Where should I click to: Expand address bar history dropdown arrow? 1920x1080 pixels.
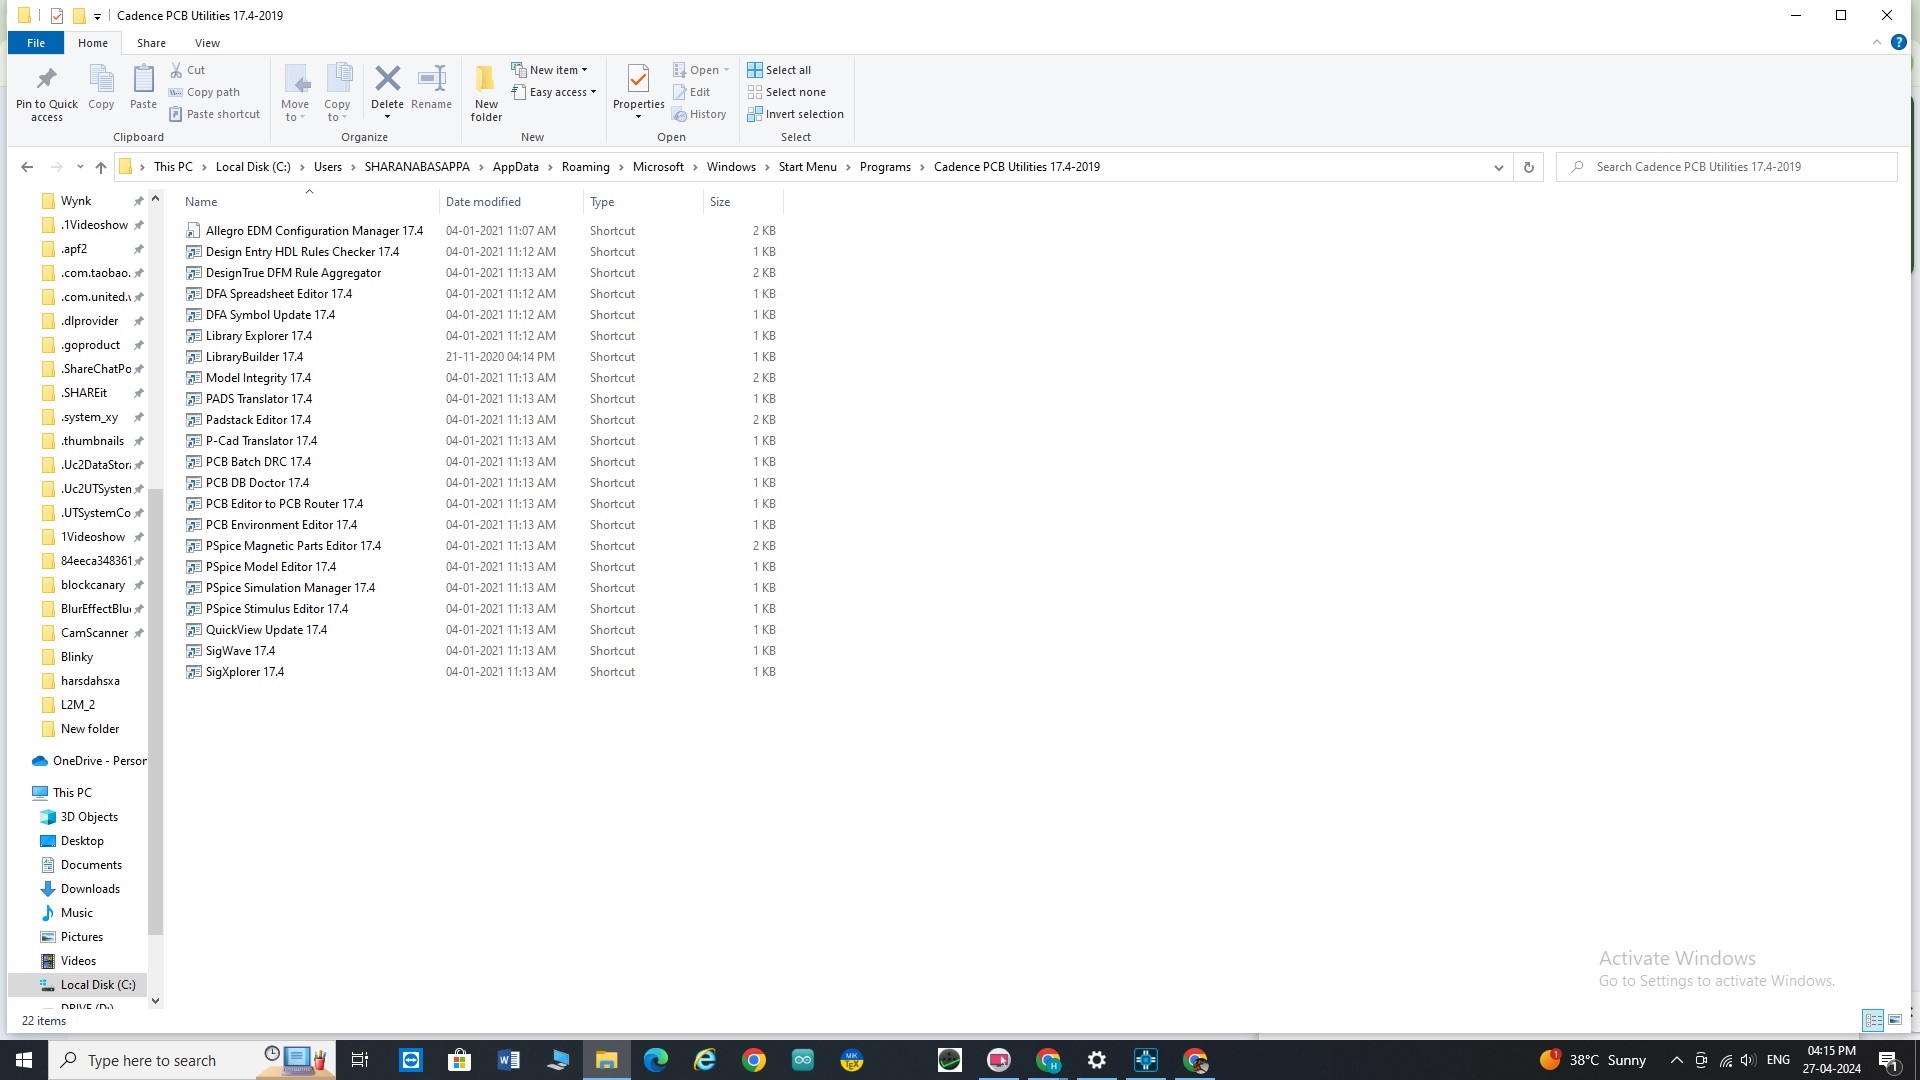point(1498,167)
